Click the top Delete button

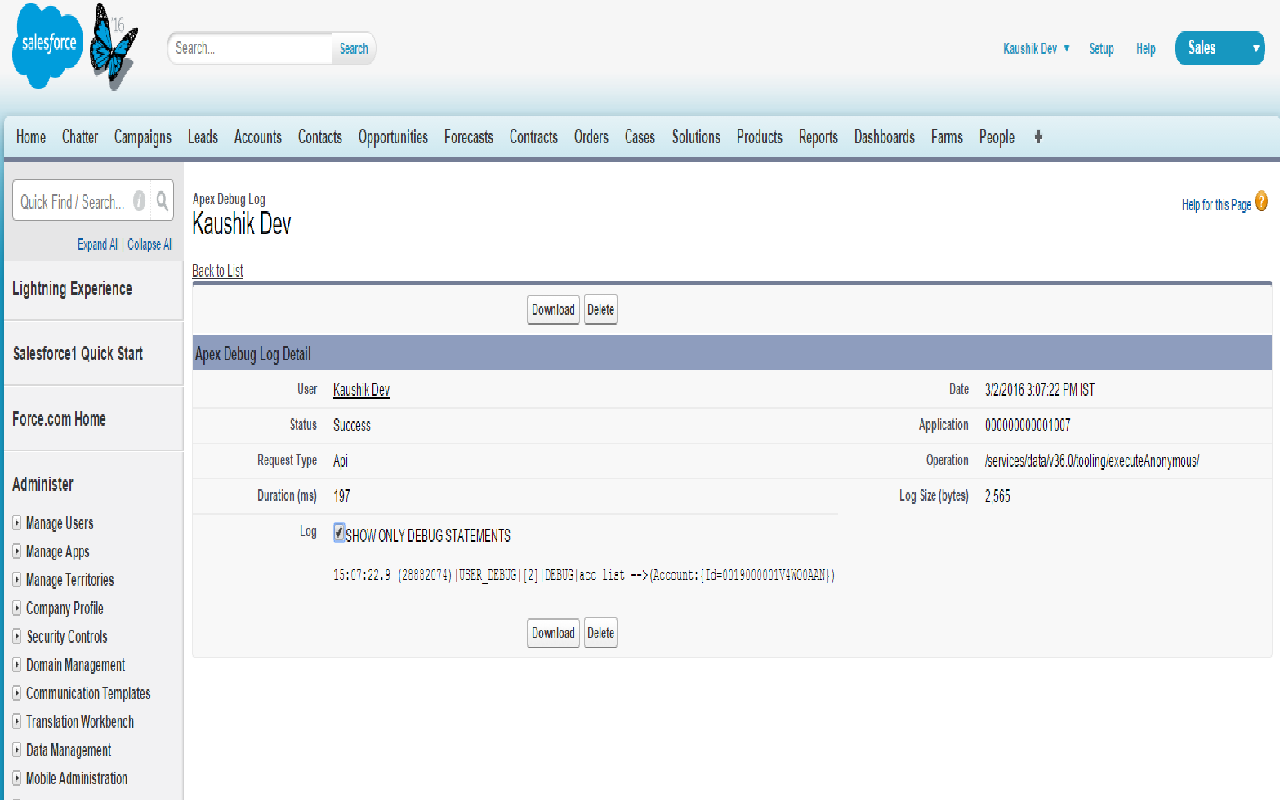pyautogui.click(x=601, y=310)
